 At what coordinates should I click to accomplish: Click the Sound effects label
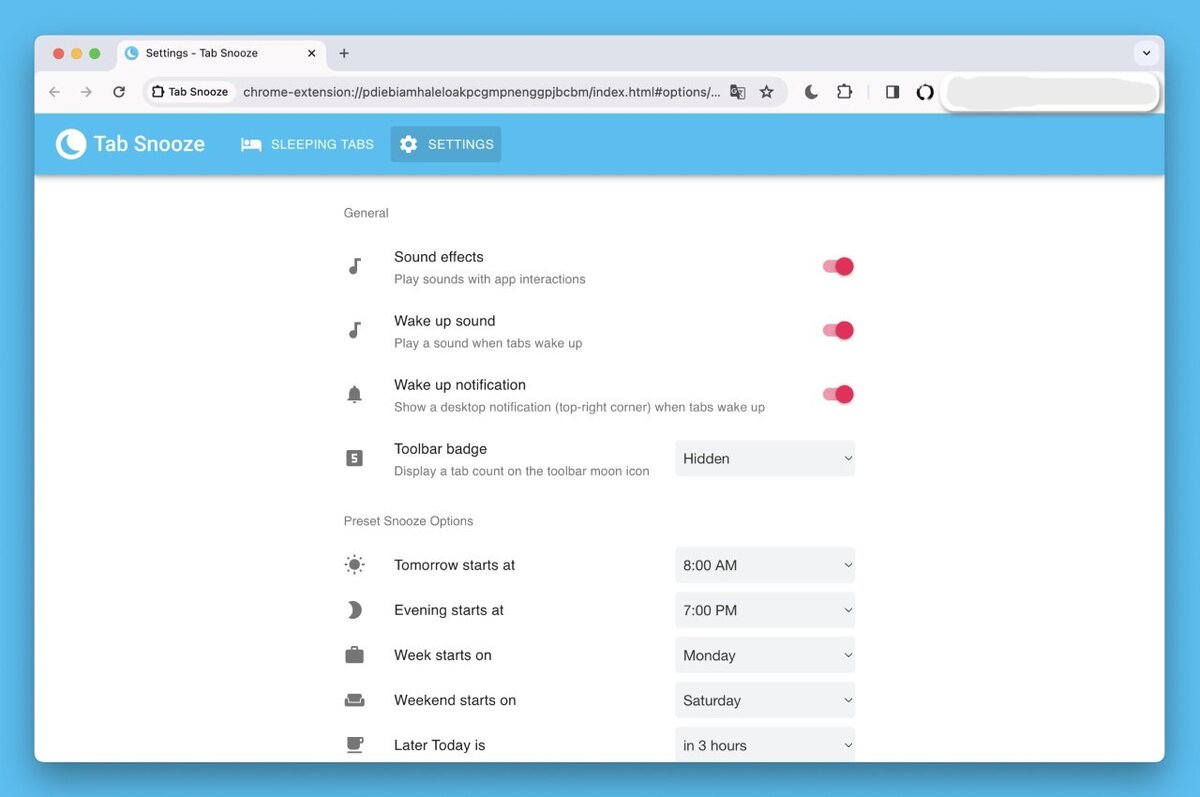(438, 257)
